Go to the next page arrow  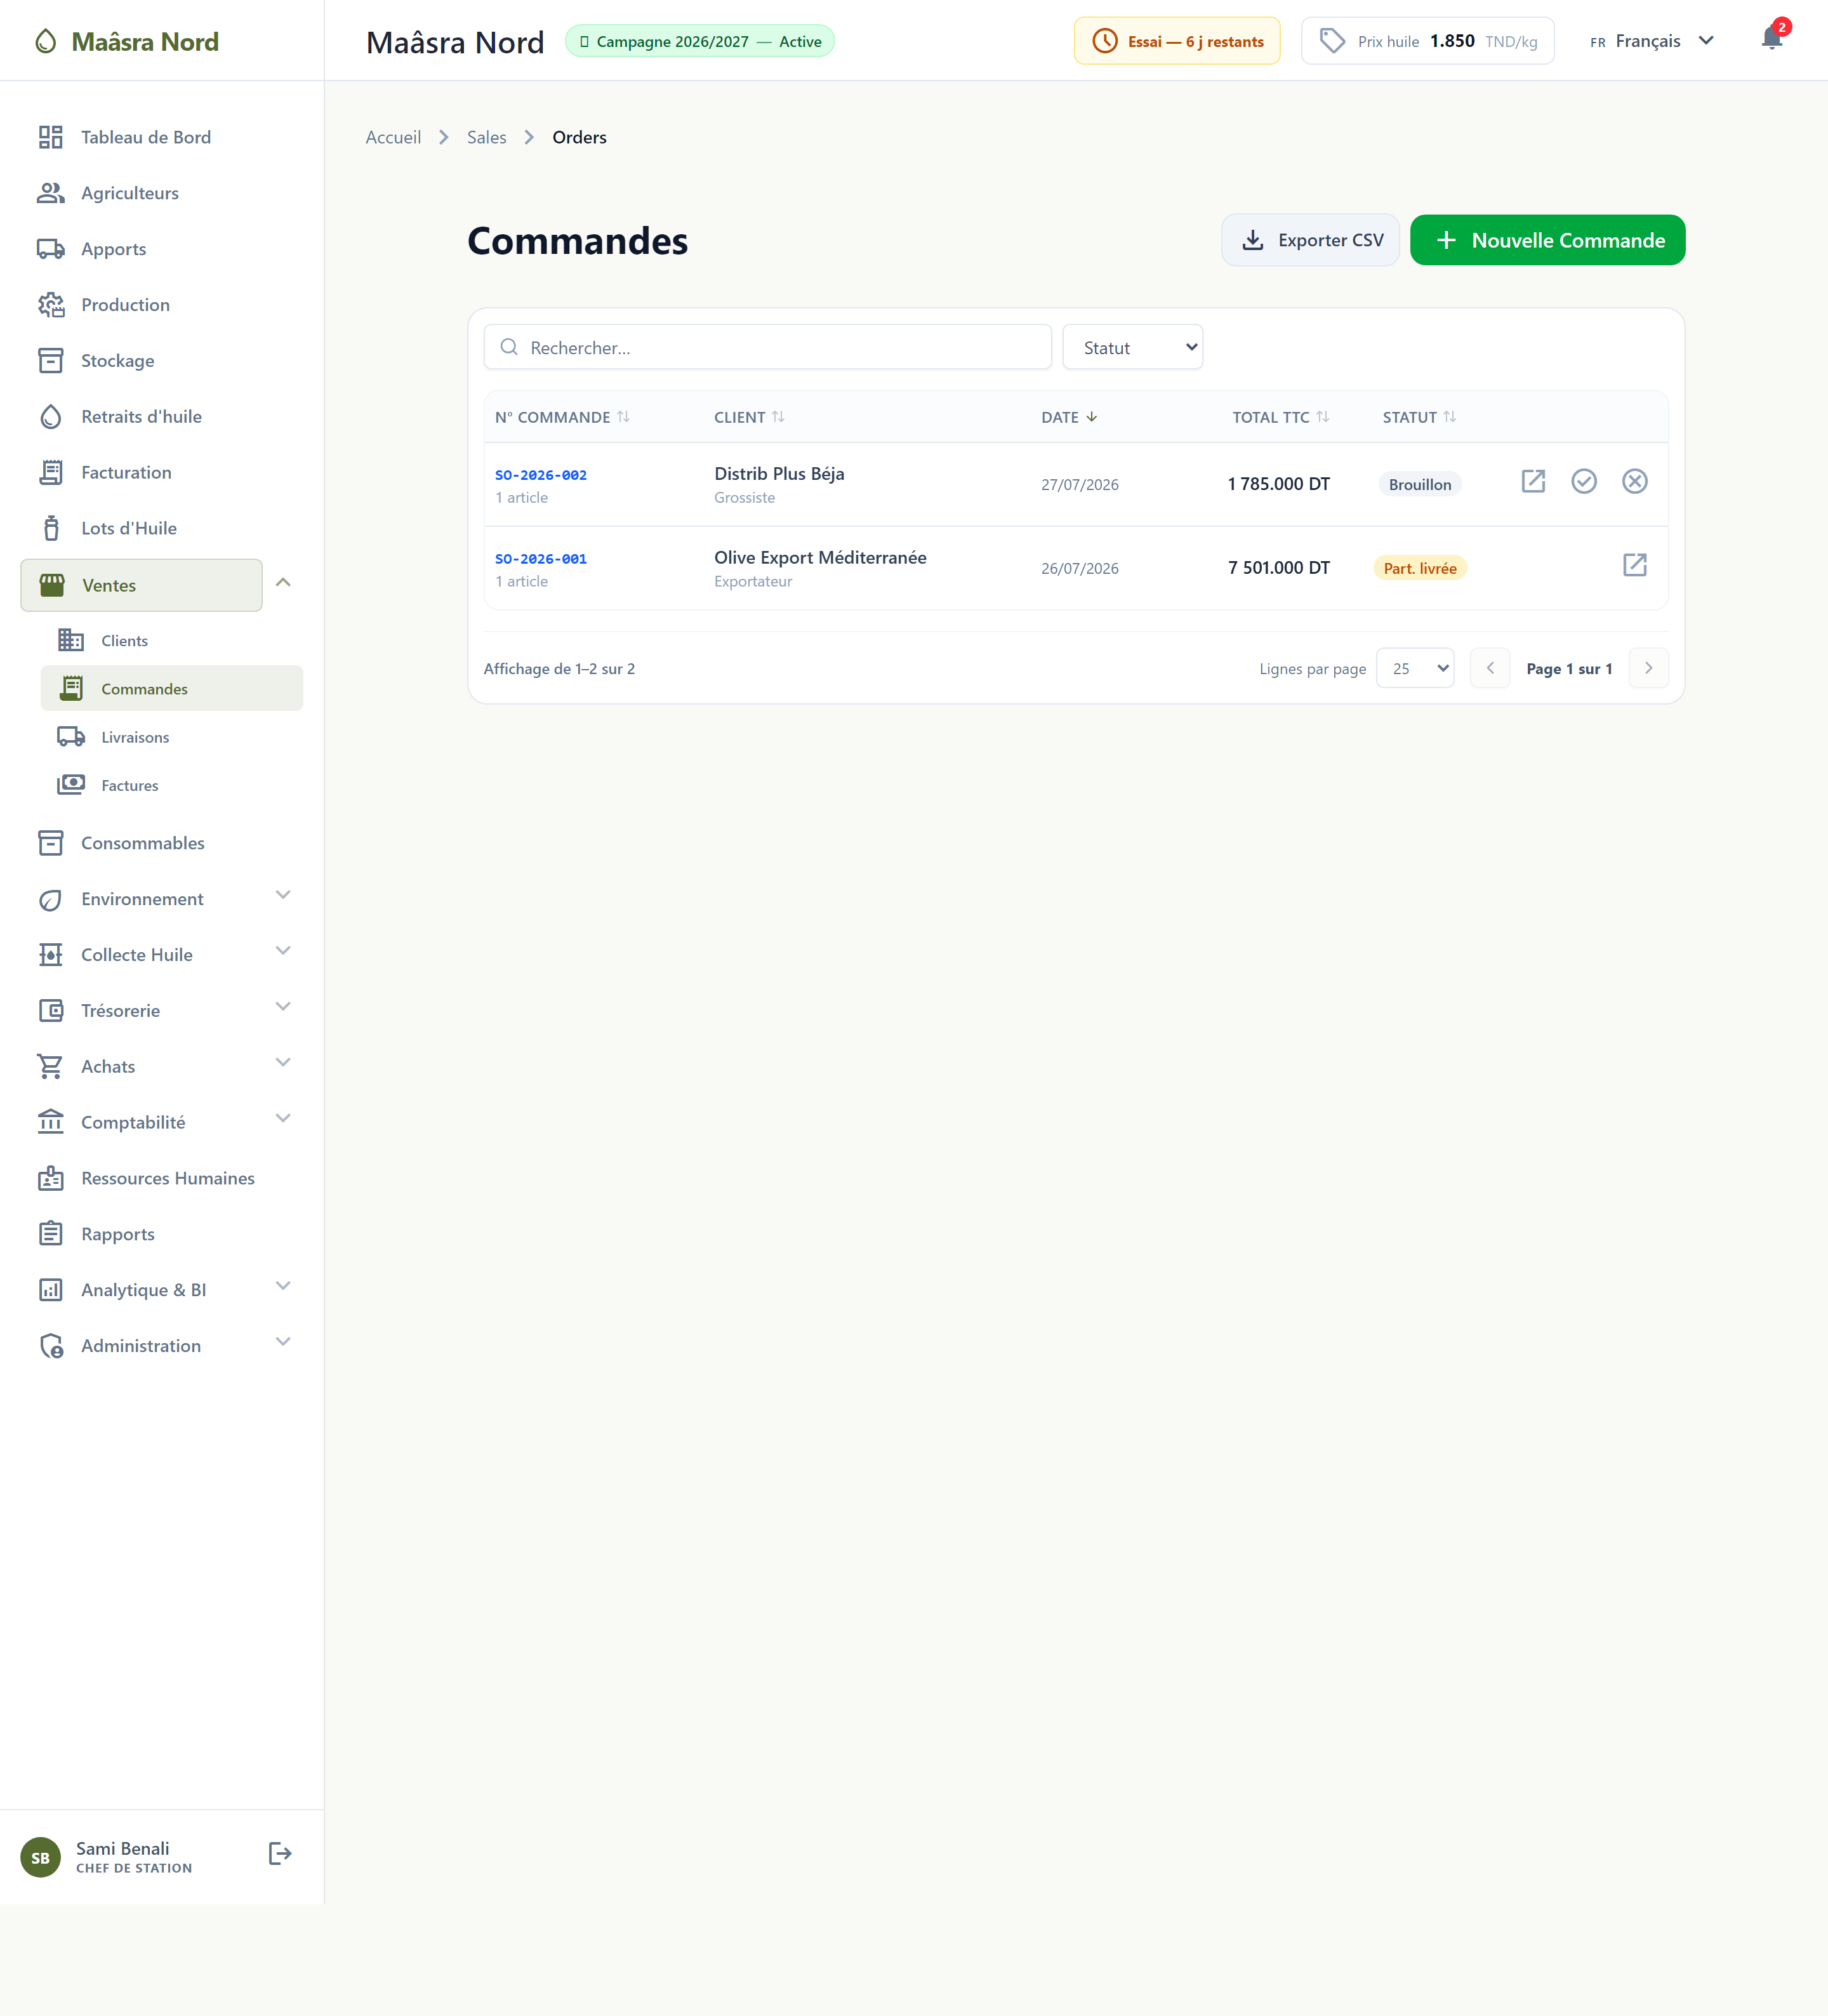coord(1648,668)
